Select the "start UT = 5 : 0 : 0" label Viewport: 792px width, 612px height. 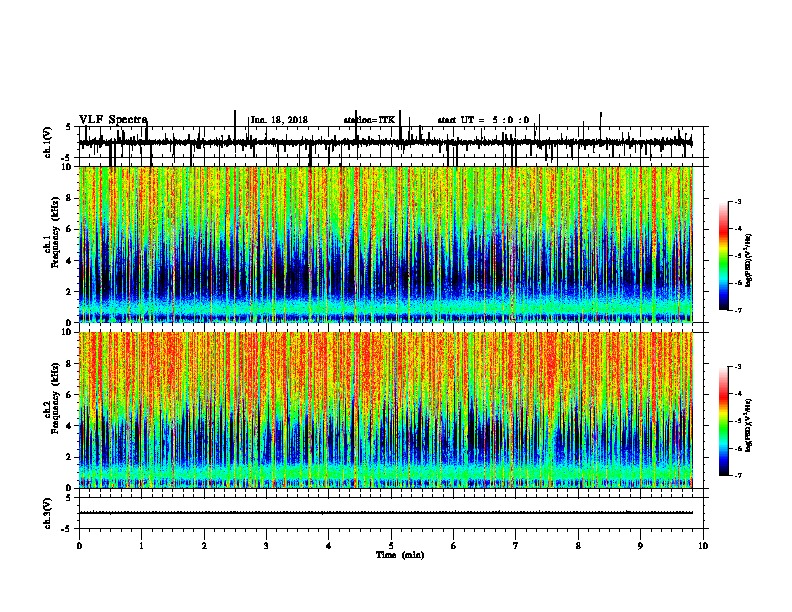pos(483,120)
